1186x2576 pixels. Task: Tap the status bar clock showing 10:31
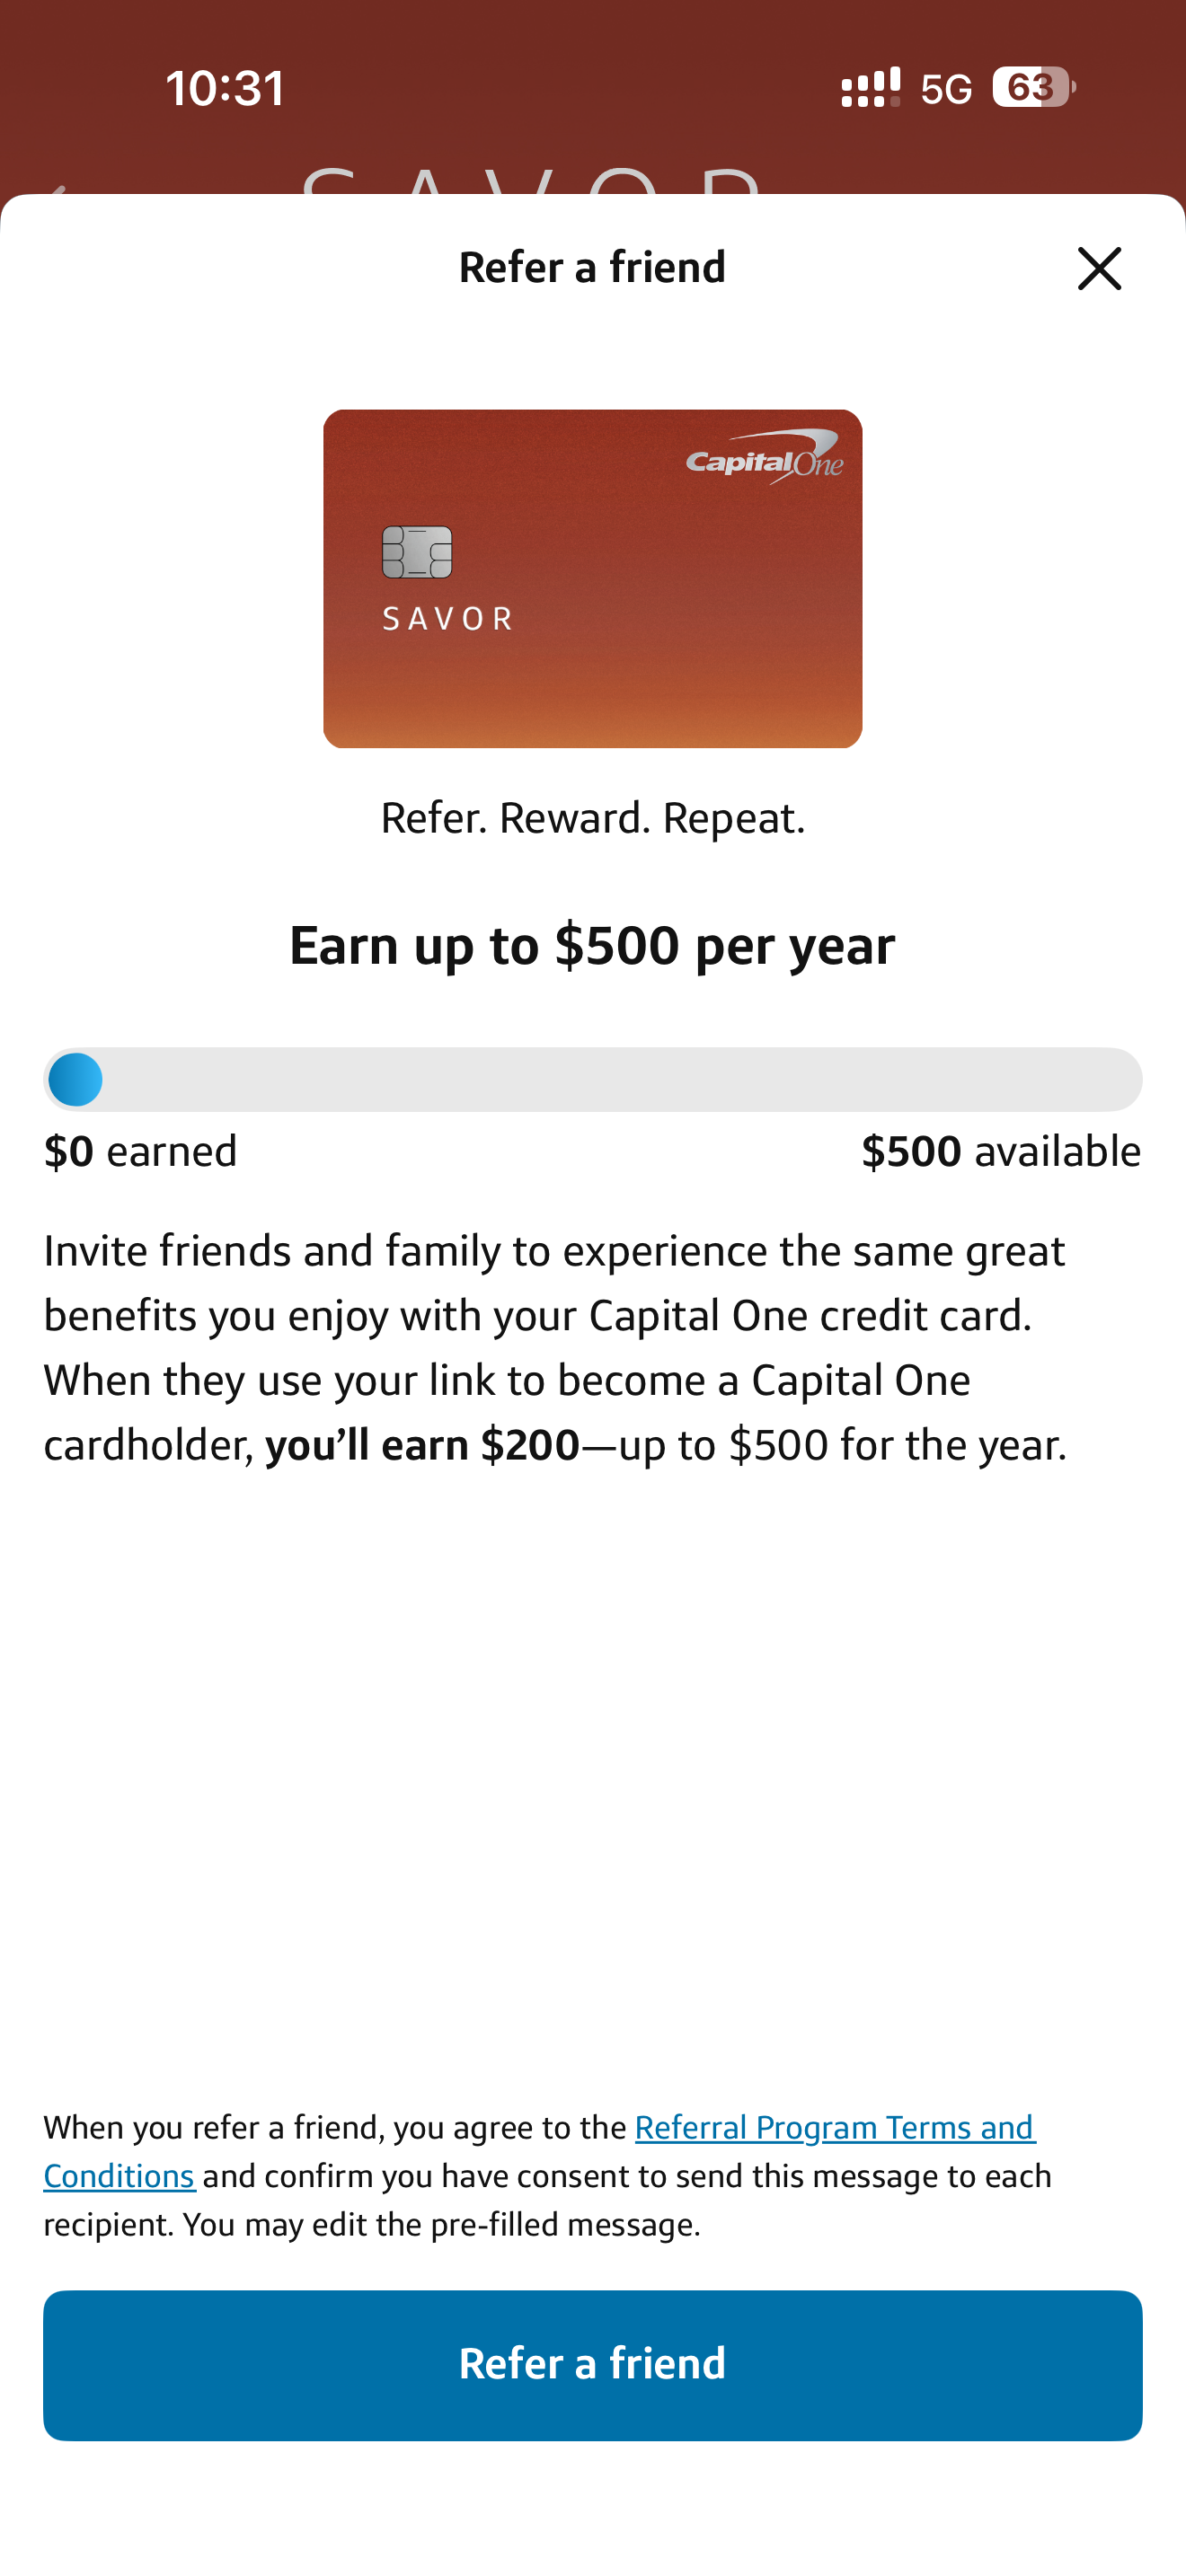tap(225, 88)
